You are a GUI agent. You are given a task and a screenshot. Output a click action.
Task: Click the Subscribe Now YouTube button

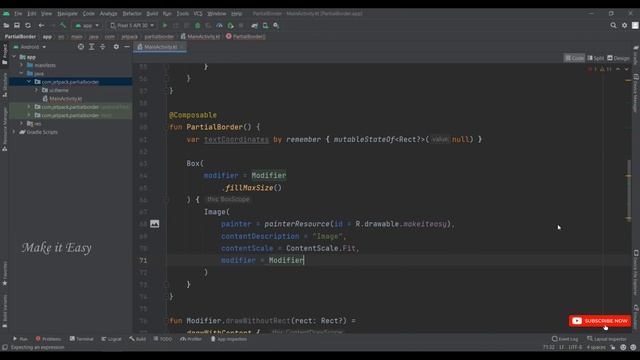(x=600, y=321)
